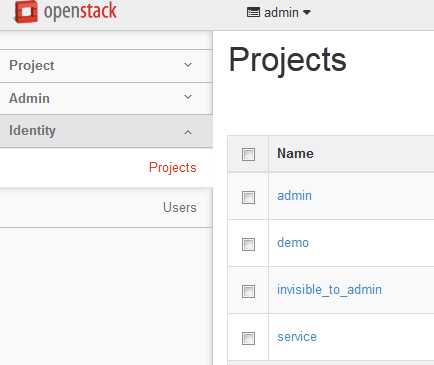Image resolution: width=434 pixels, height=365 pixels.
Task: Open the service project link
Action: tap(297, 337)
